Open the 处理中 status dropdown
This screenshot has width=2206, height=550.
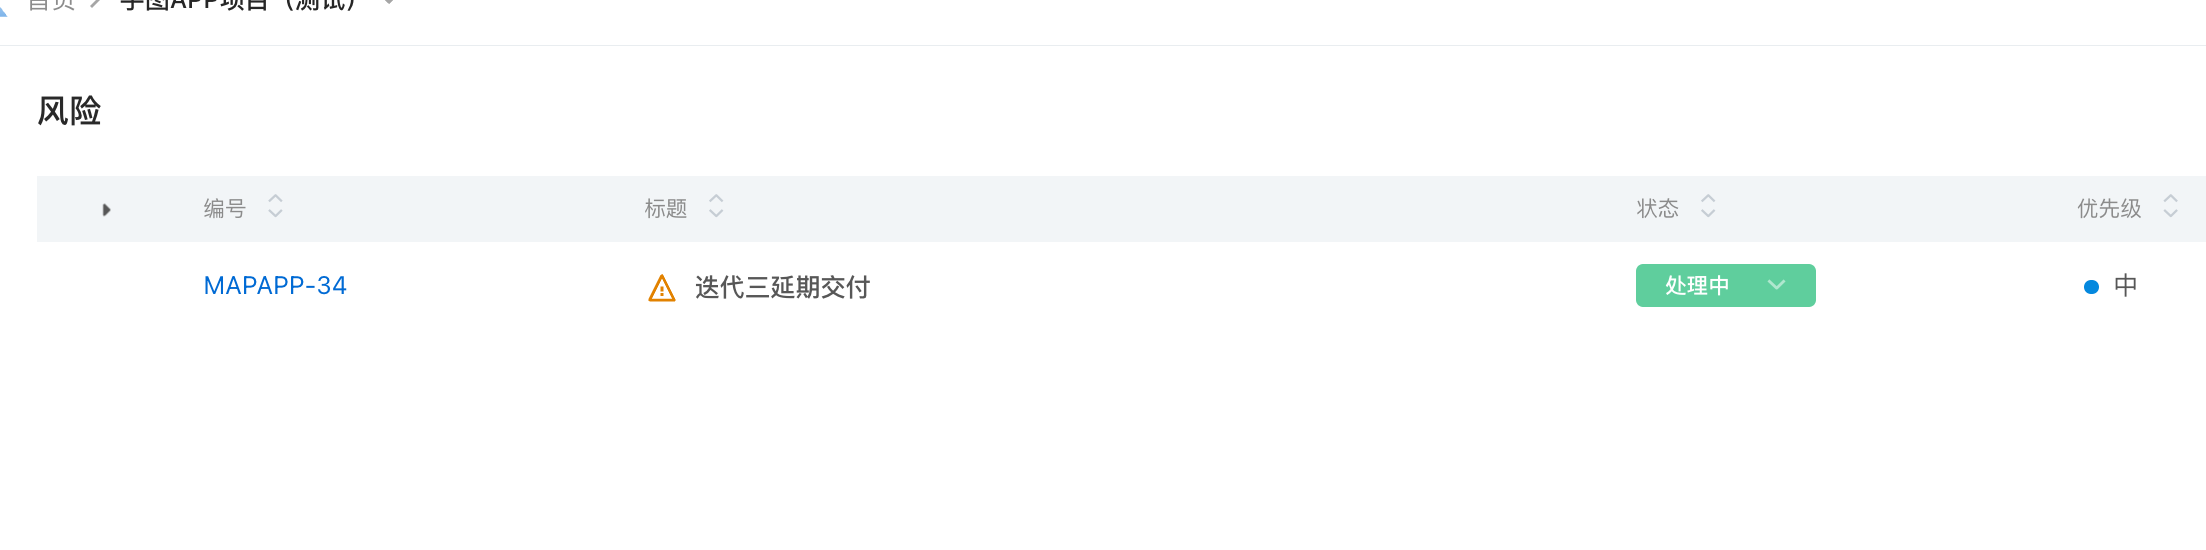pyautogui.click(x=1726, y=286)
